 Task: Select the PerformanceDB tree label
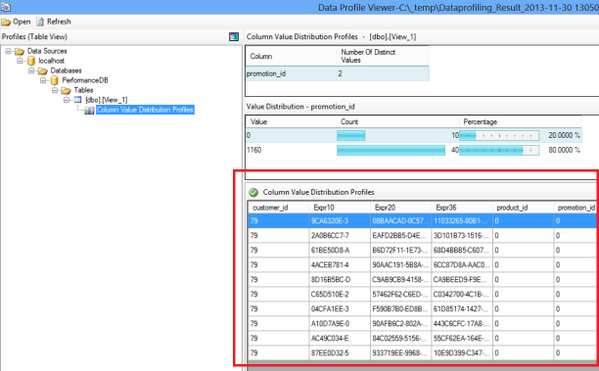85,81
